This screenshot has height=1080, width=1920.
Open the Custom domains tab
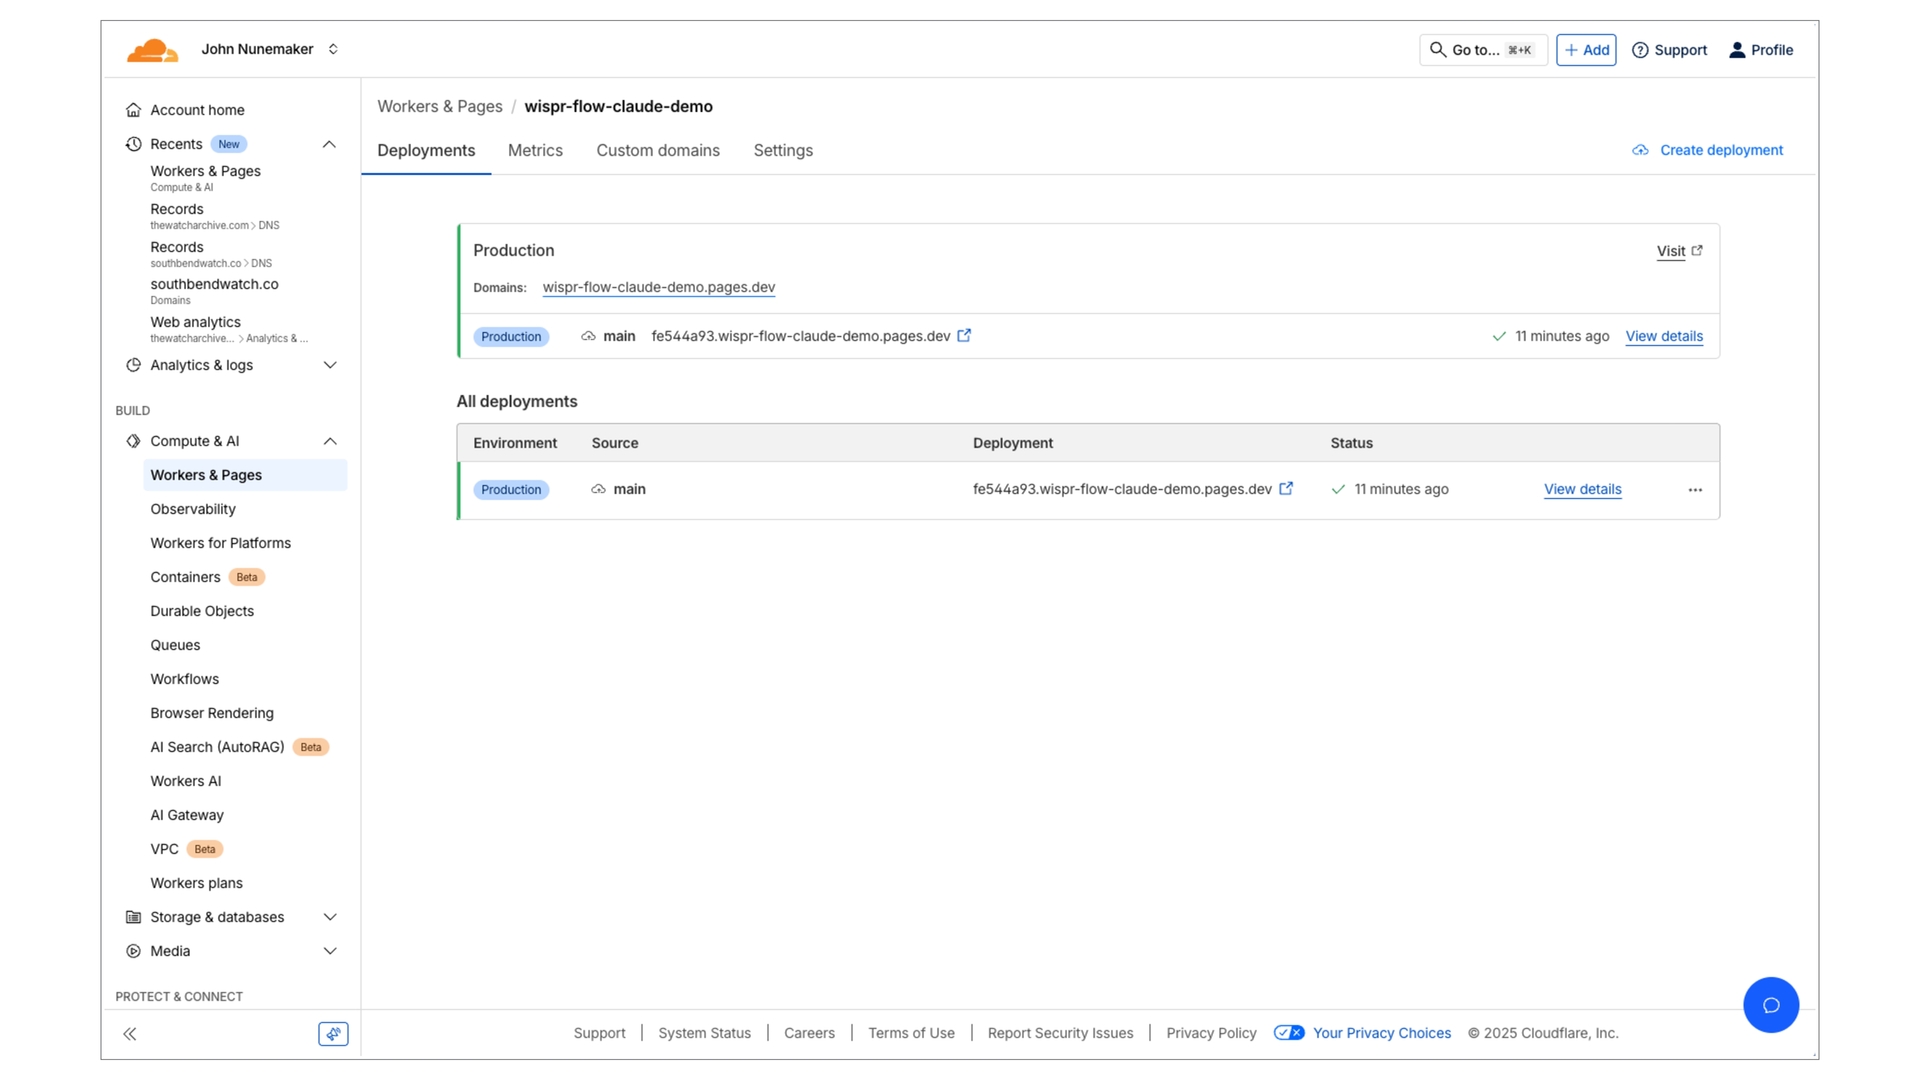pyautogui.click(x=658, y=150)
